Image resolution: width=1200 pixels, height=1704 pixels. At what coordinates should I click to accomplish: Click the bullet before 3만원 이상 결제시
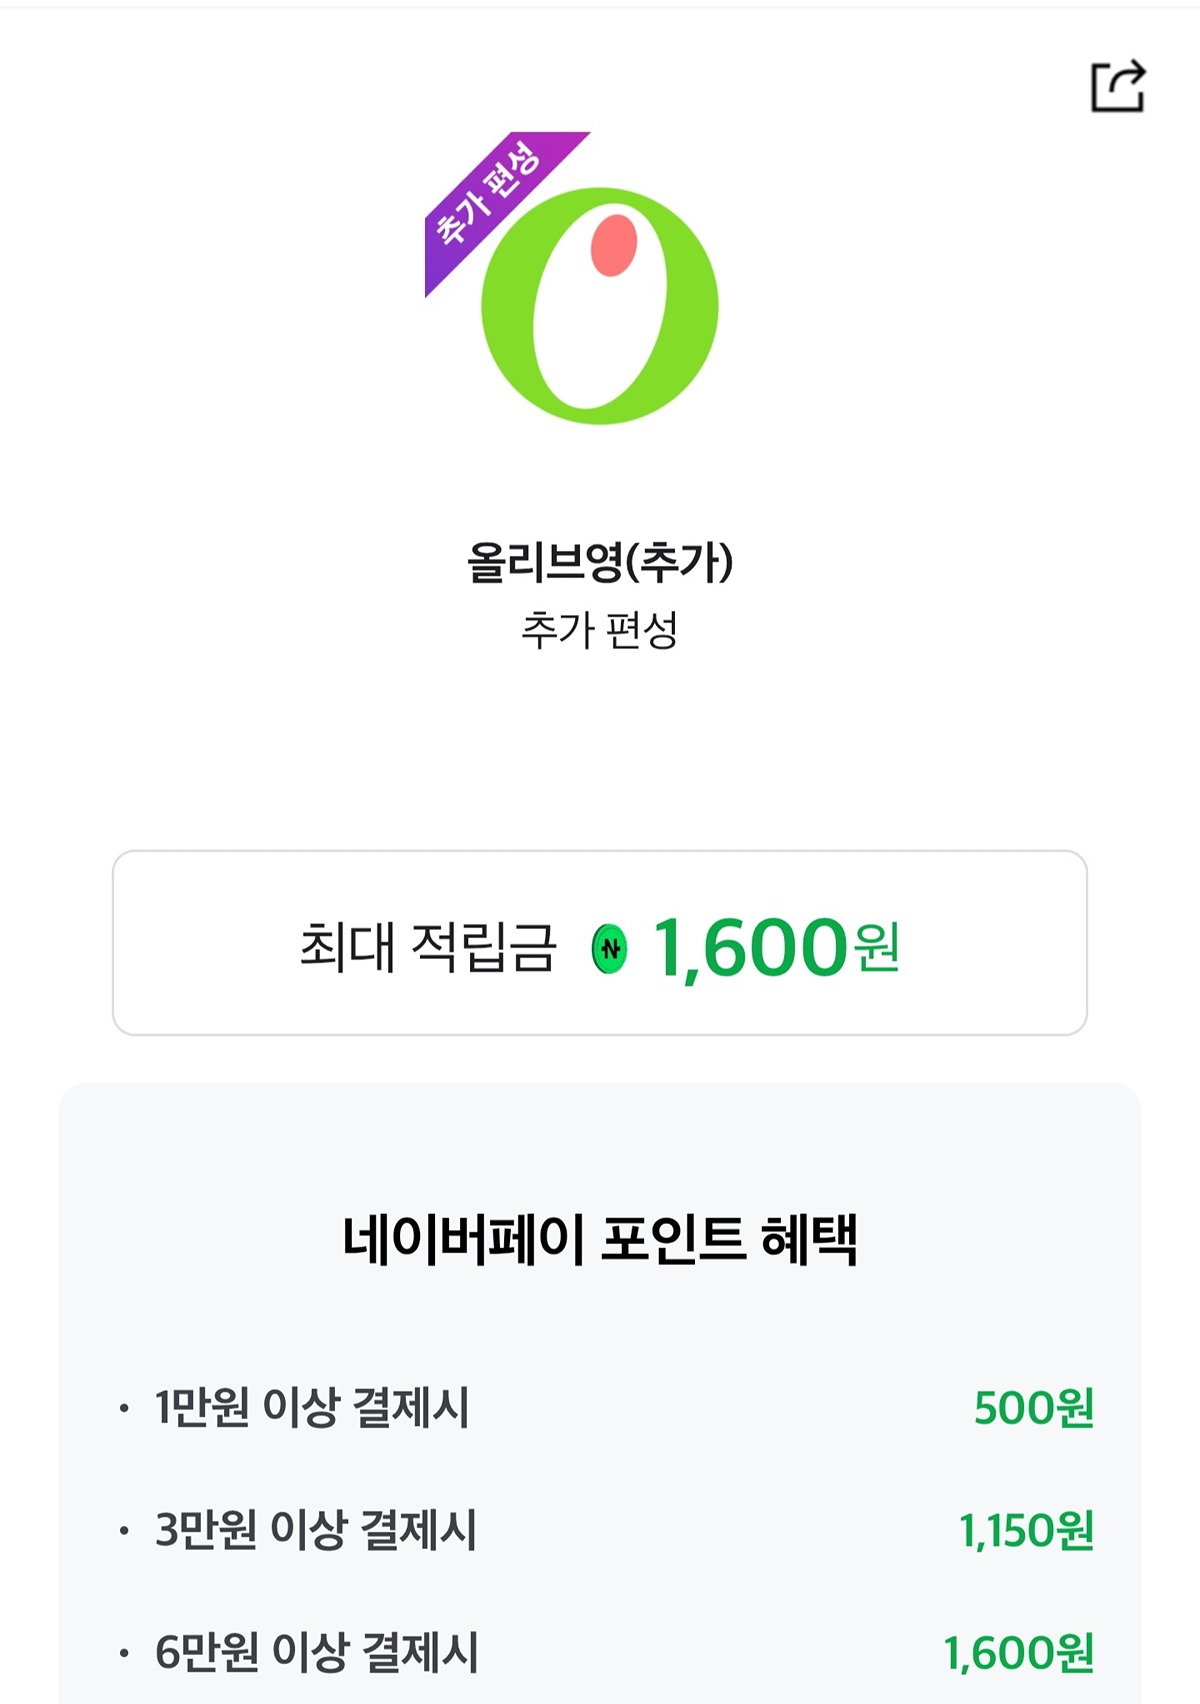124,1531
